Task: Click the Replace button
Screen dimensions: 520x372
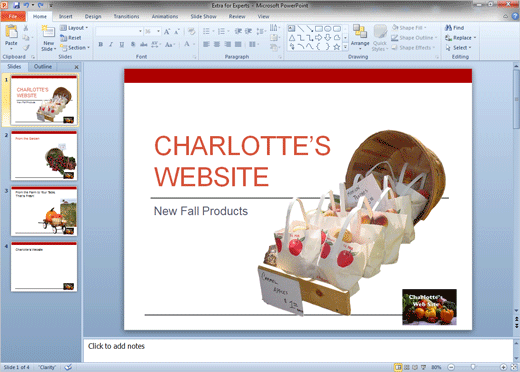Action: coord(461,38)
